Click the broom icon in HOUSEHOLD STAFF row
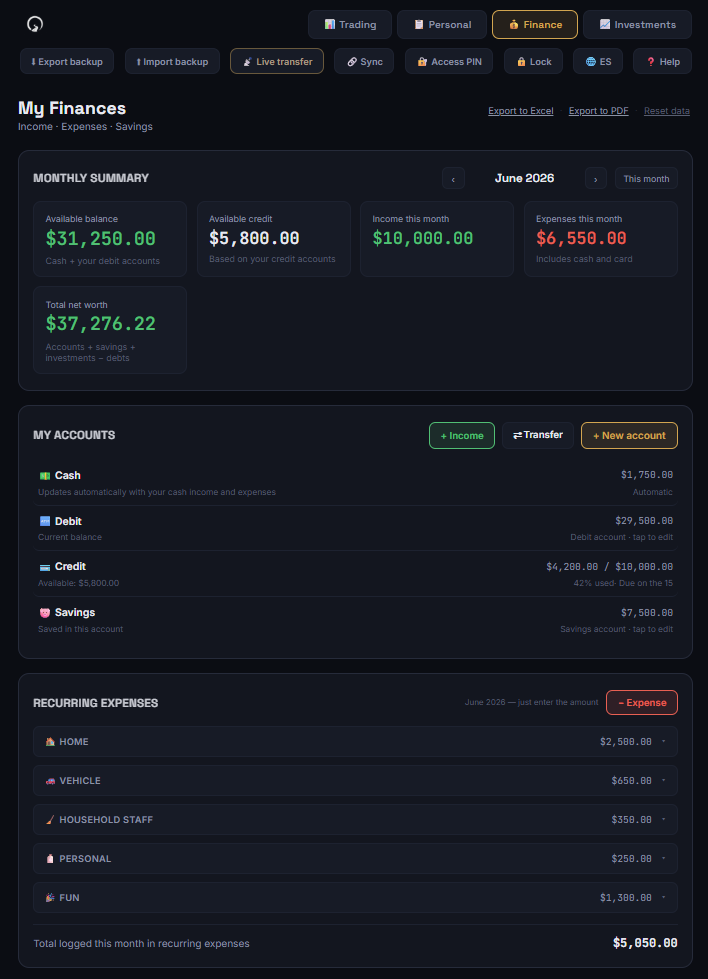 coord(50,820)
